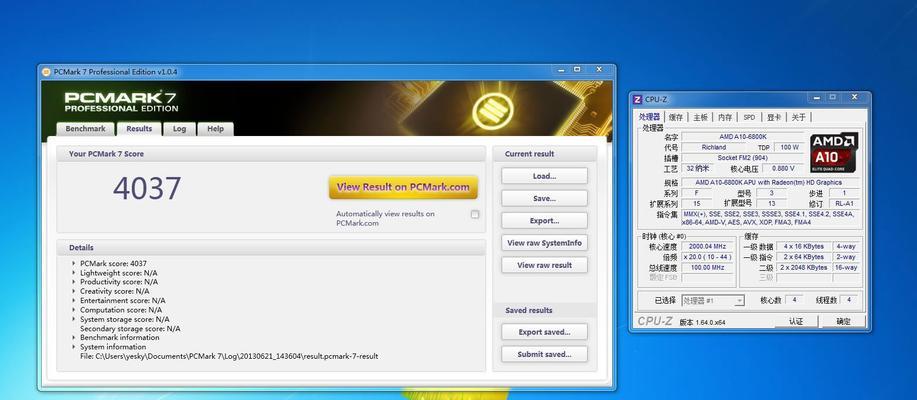This screenshot has height=400, width=917.
Task: Click the Socket FM2 (904) package field
Action: point(742,158)
